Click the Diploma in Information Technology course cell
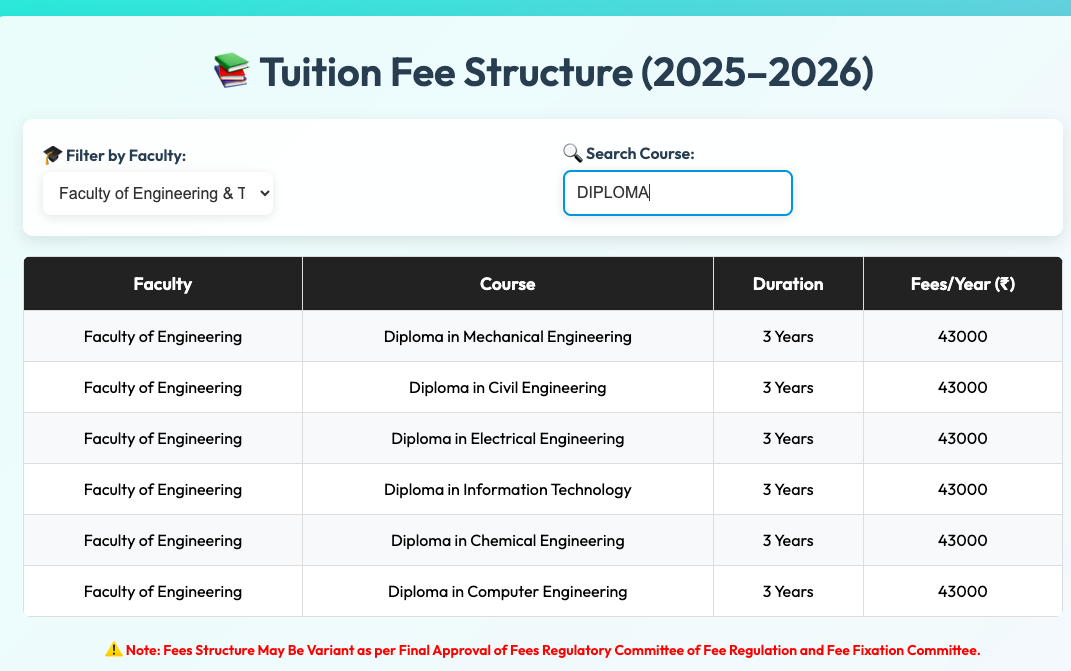The height and width of the screenshot is (671, 1071). point(507,489)
